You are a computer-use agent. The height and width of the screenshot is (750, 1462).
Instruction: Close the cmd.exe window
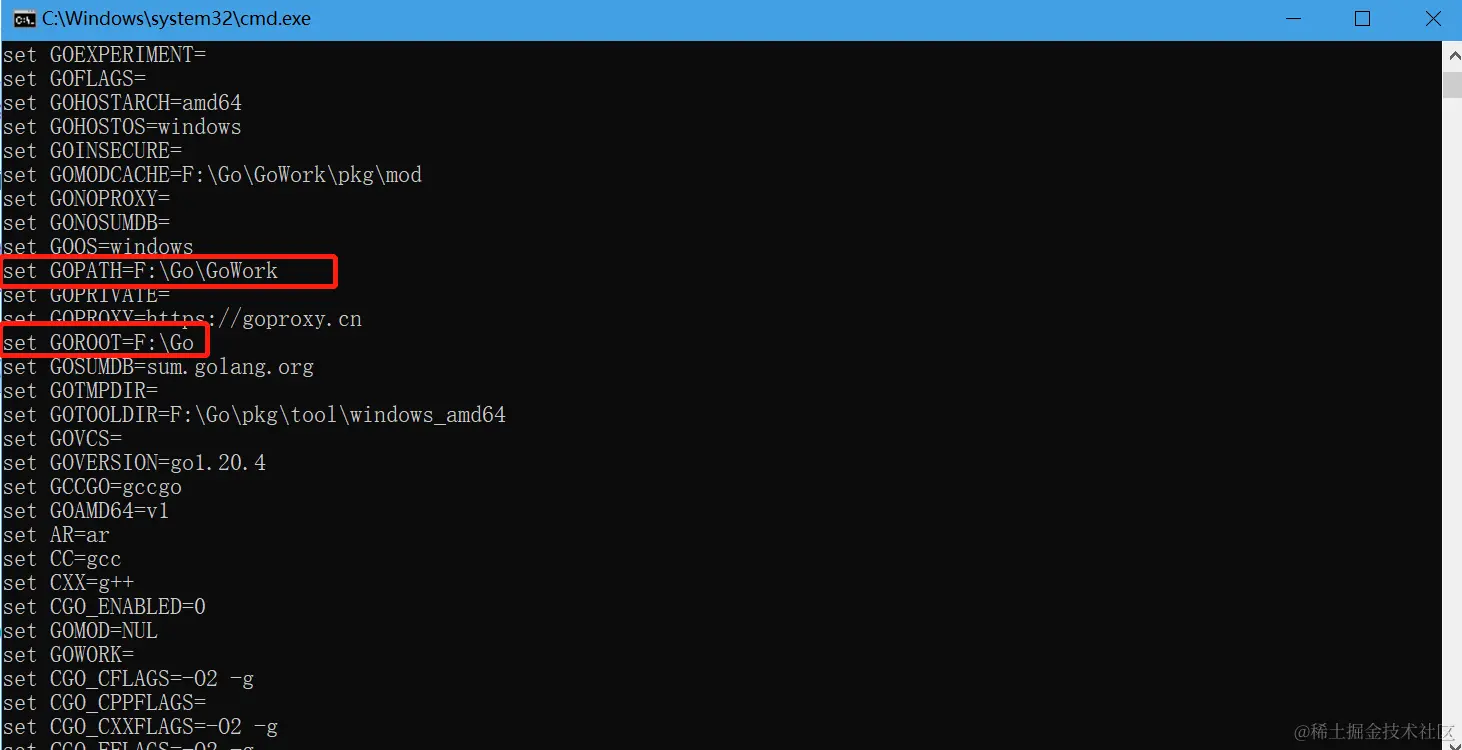(1433, 18)
